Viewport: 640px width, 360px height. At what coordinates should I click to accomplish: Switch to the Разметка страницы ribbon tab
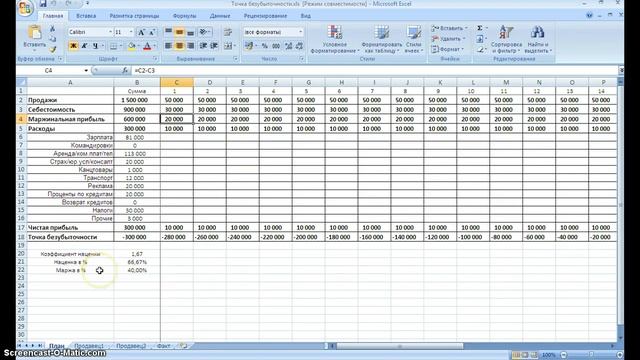(134, 16)
